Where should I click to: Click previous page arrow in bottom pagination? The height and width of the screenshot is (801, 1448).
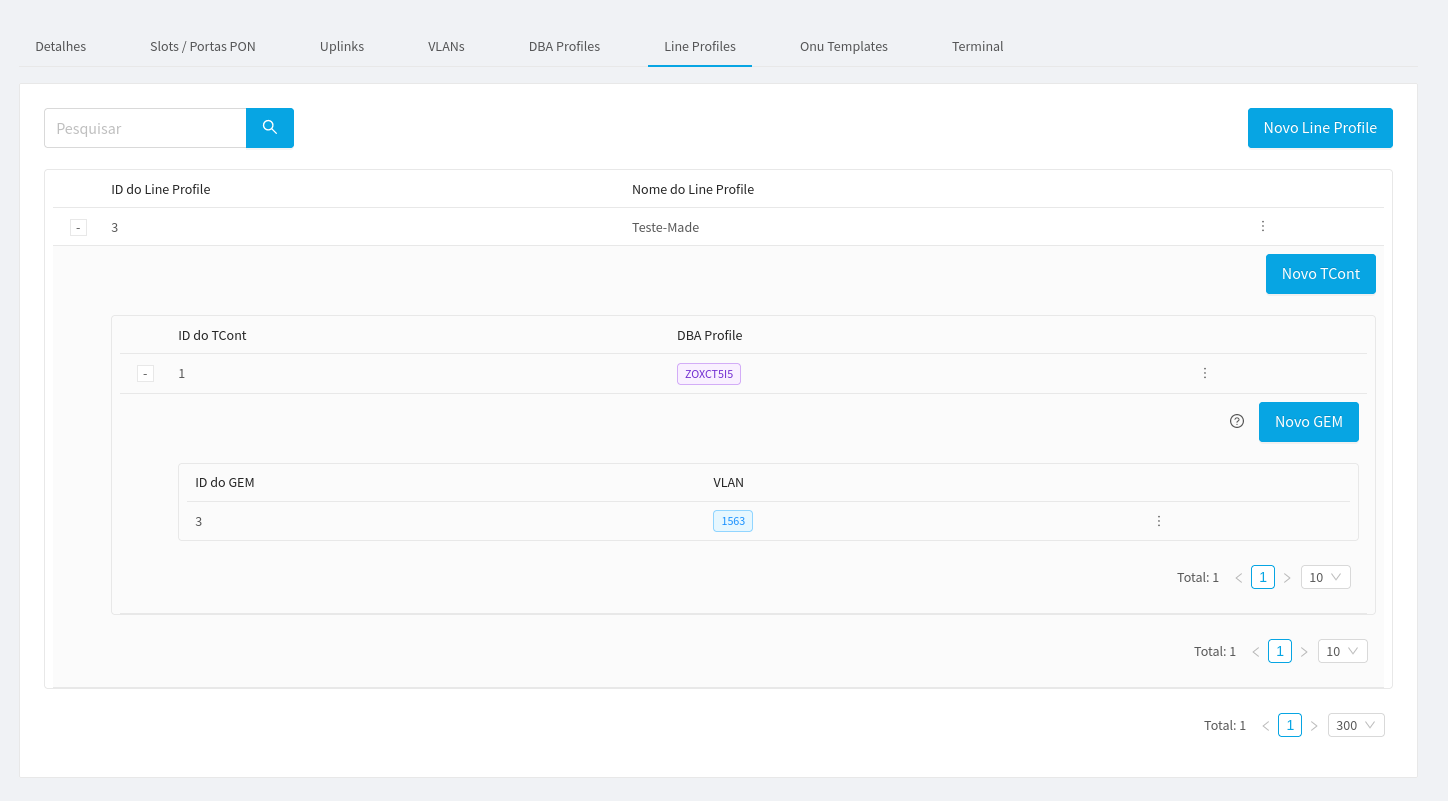(1265, 725)
